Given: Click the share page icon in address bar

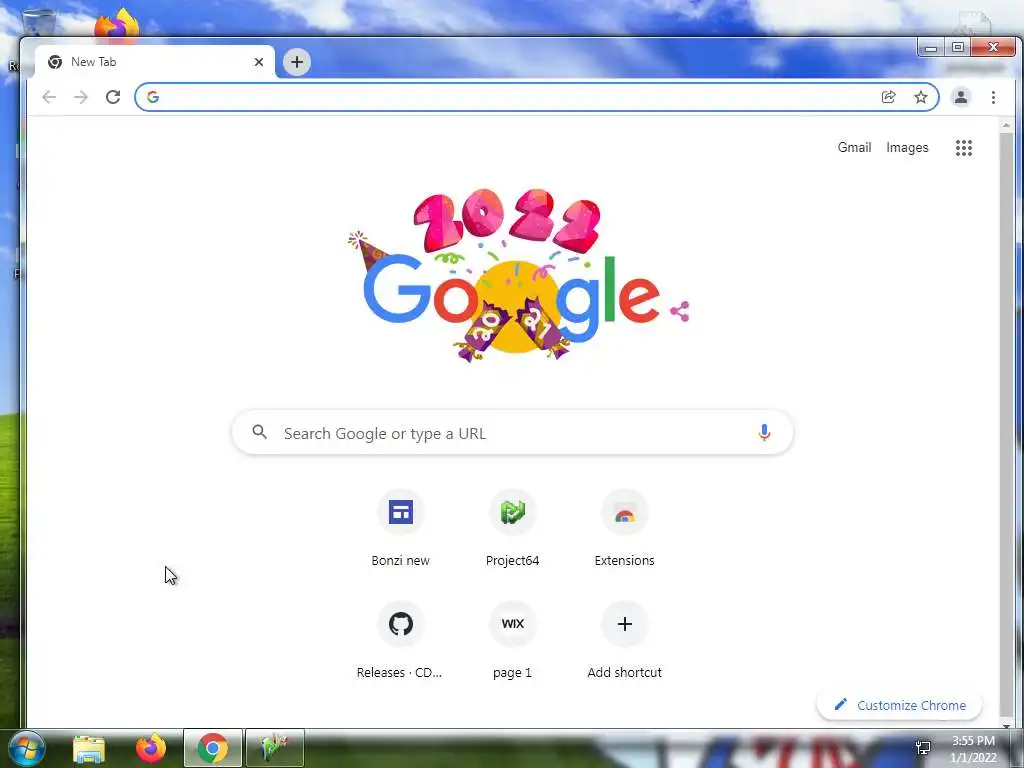Looking at the screenshot, I should click(888, 97).
